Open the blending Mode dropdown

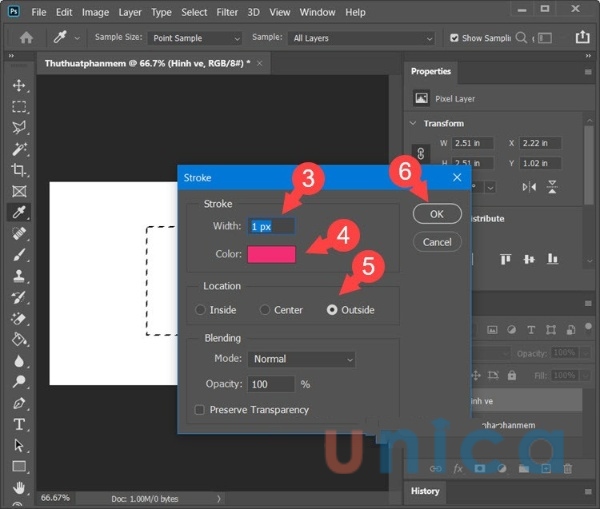302,359
